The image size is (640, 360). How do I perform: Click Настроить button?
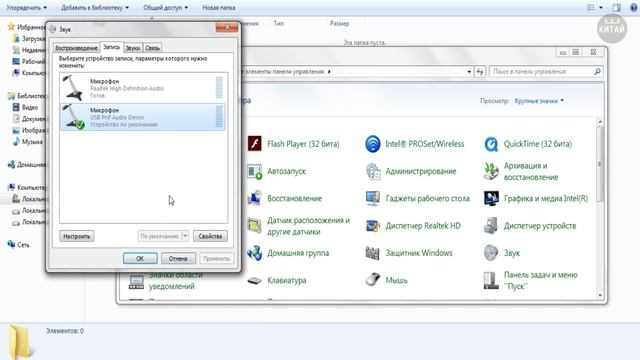(76, 236)
